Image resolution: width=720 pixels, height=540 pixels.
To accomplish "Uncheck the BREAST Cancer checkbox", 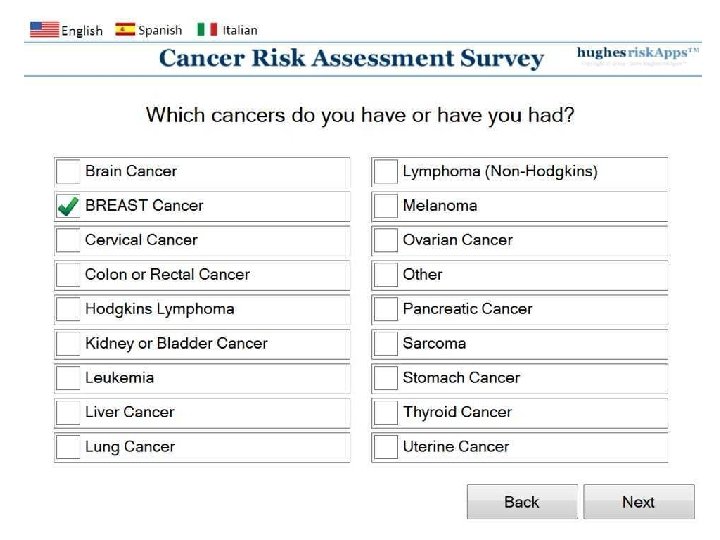I will (x=68, y=206).
